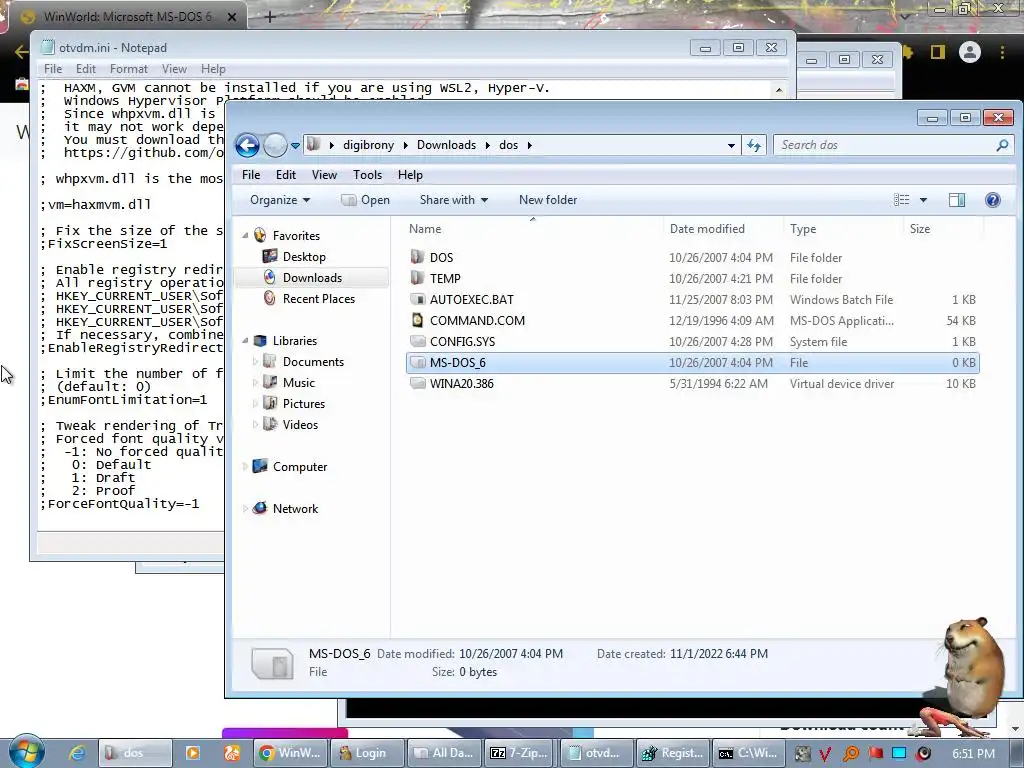The height and width of the screenshot is (768, 1024).
Task: Click the Notepad scrollbar up arrow
Action: (x=778, y=90)
